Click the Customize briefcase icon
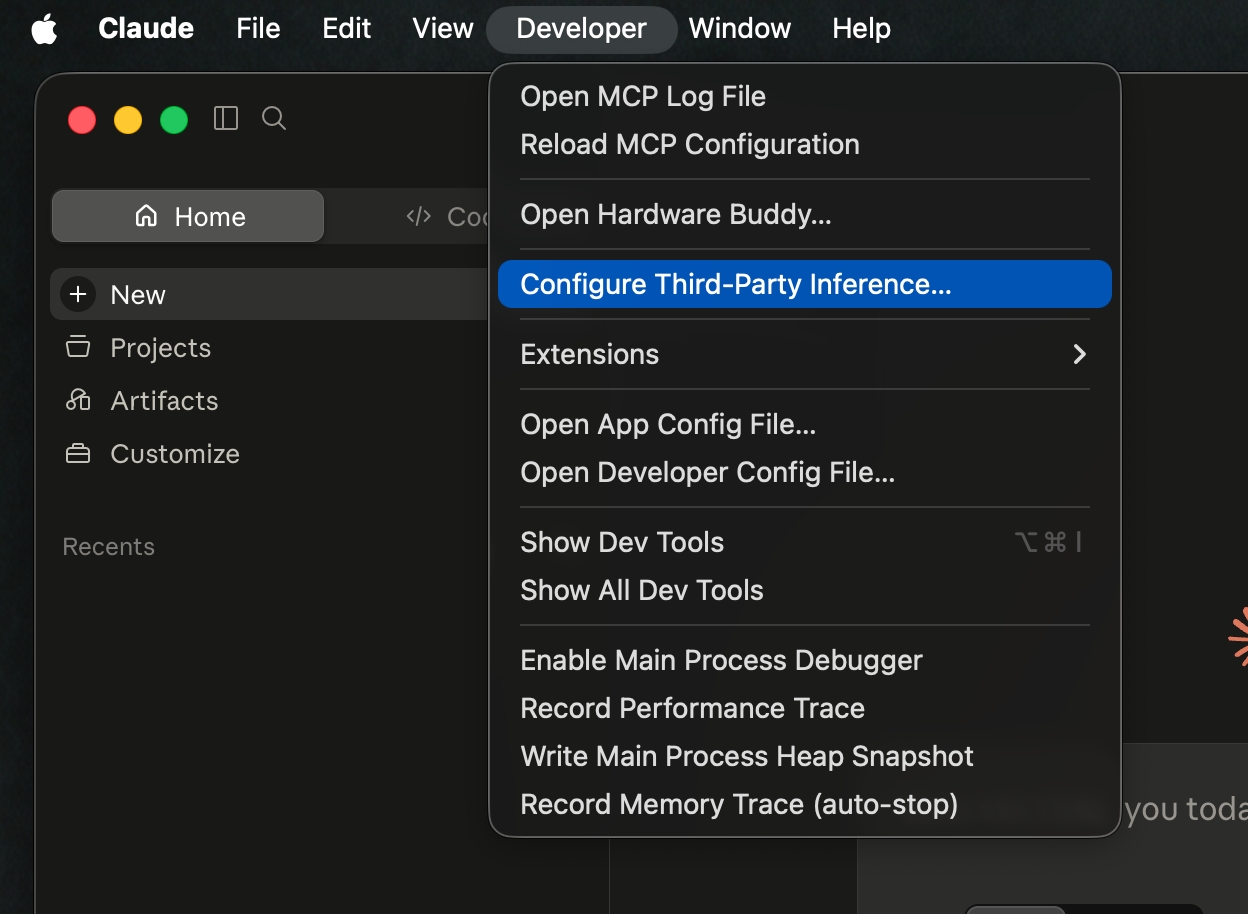Viewport: 1248px width, 914px height. [77, 454]
